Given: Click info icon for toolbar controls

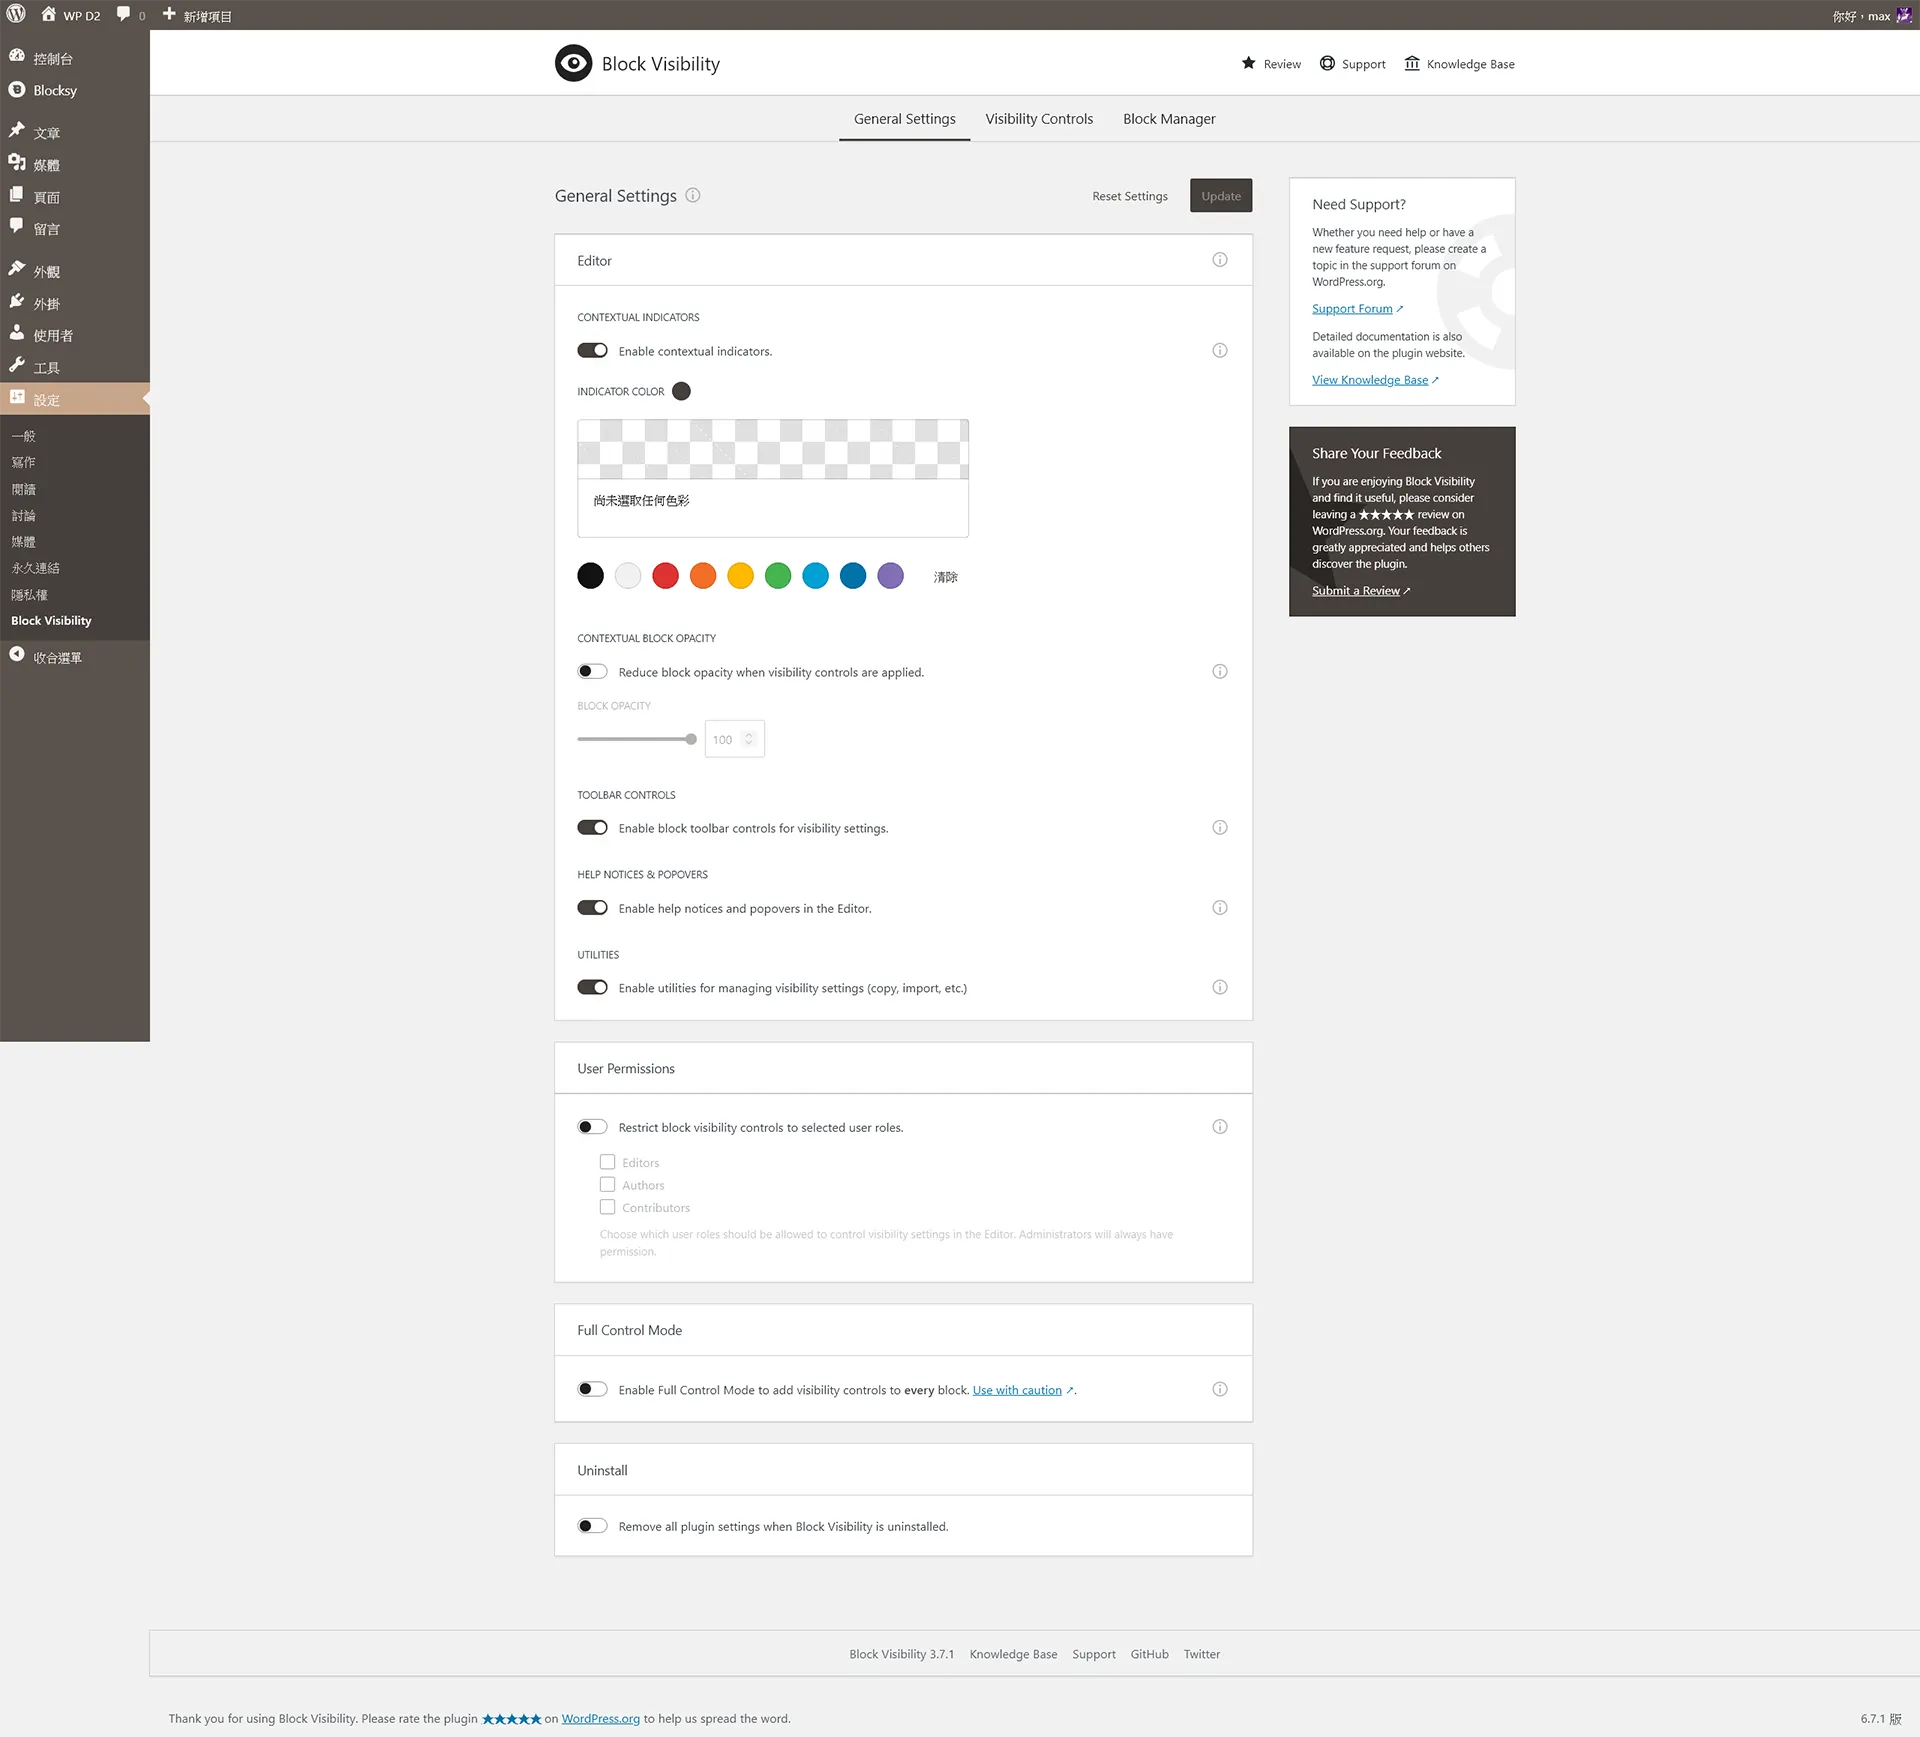Looking at the screenshot, I should tap(1220, 828).
